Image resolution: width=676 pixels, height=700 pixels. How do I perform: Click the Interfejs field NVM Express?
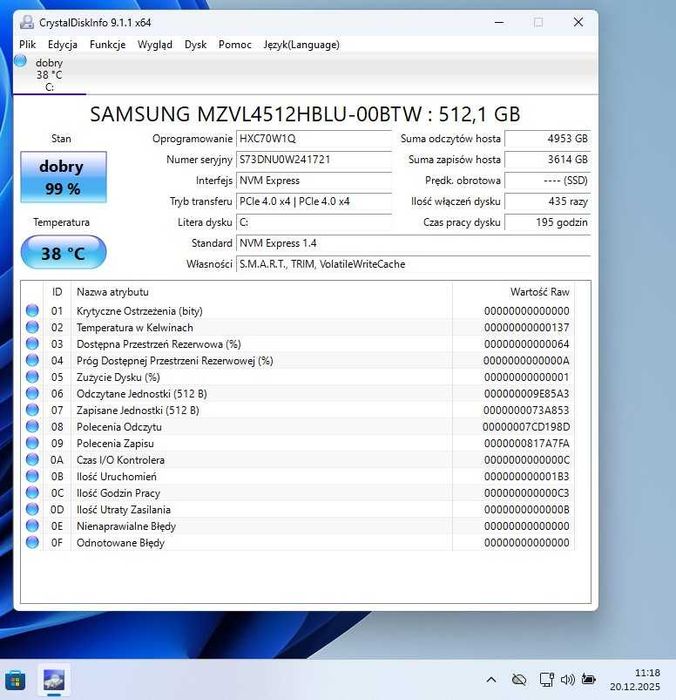tap(314, 180)
